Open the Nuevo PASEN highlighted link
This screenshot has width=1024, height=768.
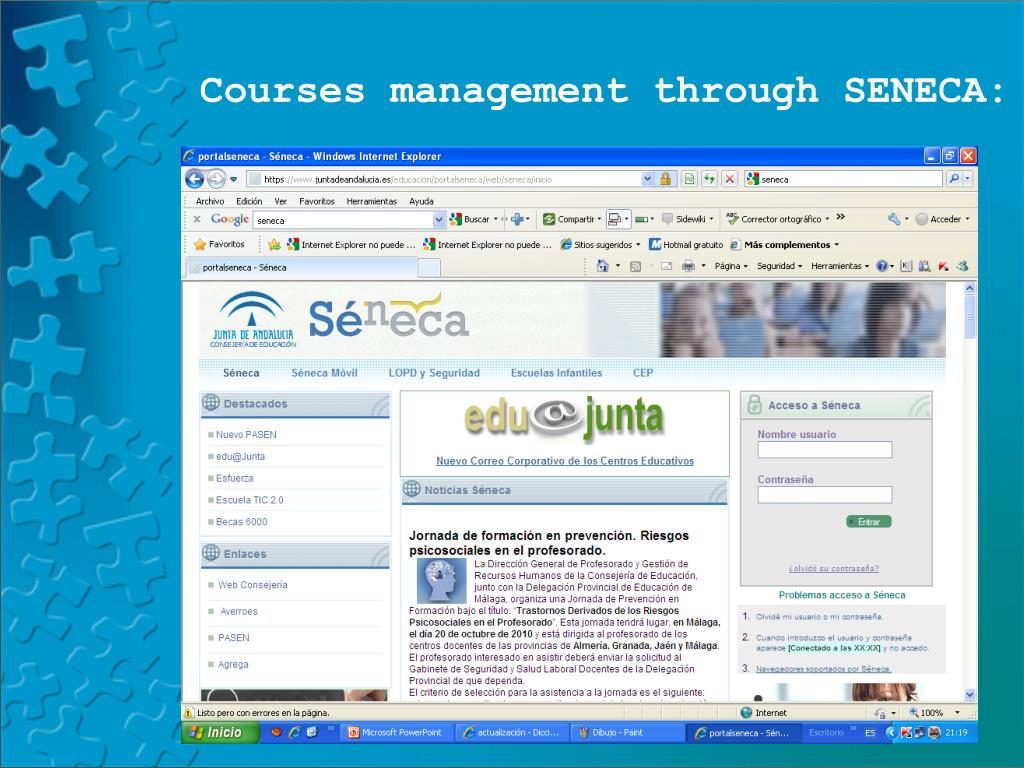click(x=246, y=434)
